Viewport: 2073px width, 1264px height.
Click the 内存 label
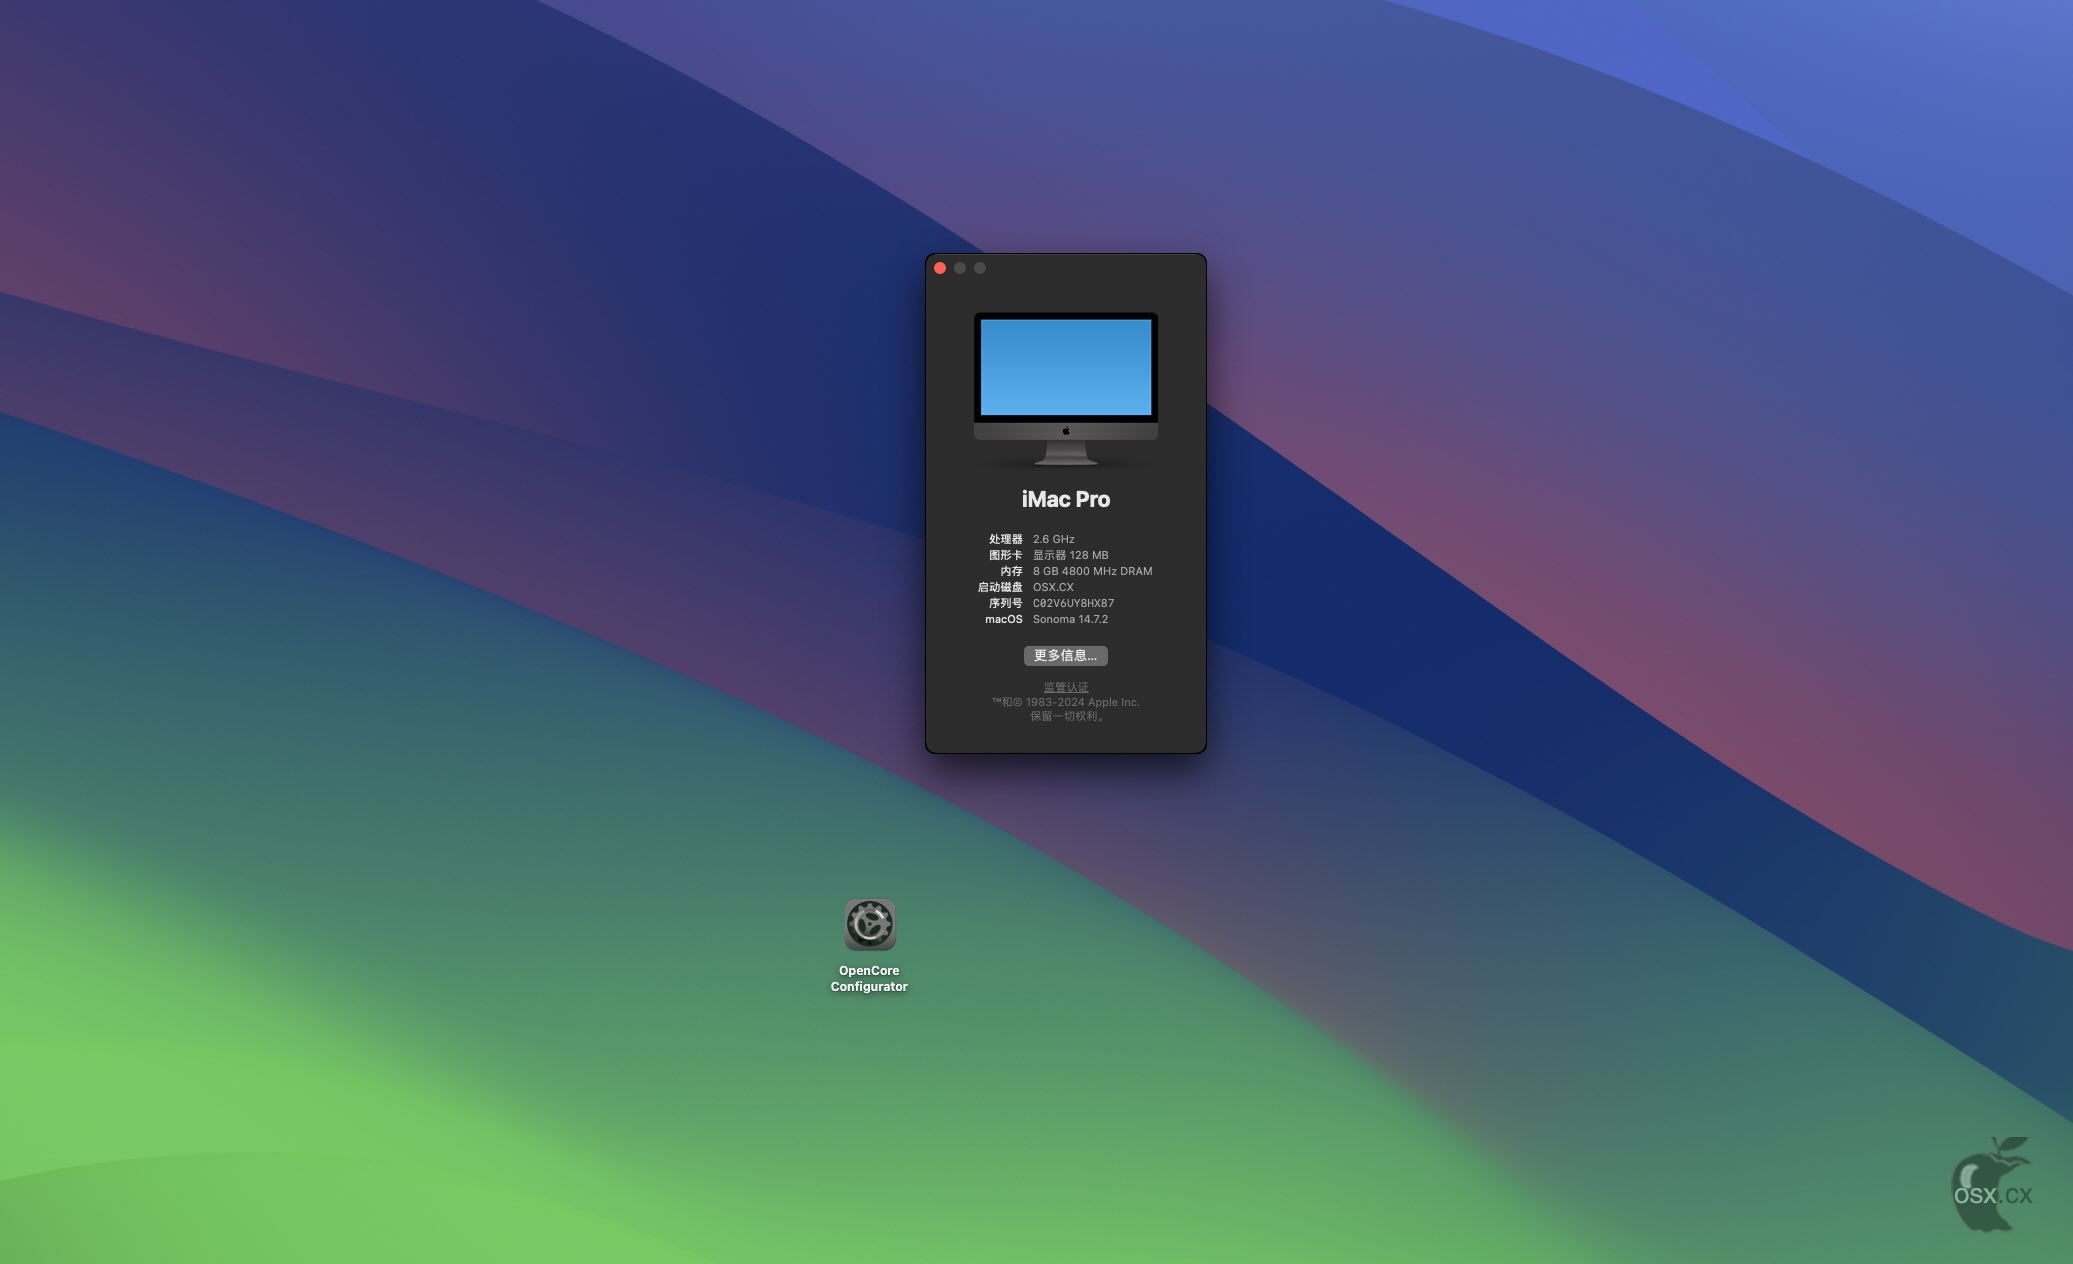point(1012,571)
